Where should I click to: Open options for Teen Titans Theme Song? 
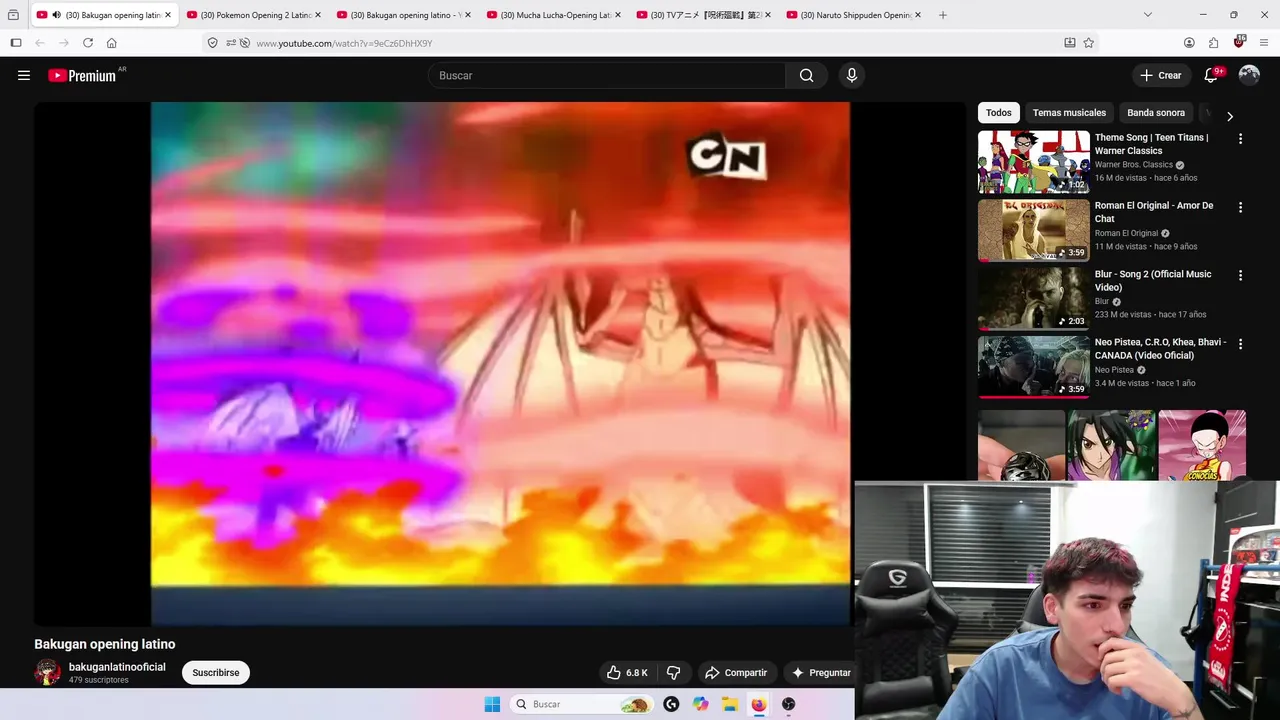pyautogui.click(x=1240, y=139)
